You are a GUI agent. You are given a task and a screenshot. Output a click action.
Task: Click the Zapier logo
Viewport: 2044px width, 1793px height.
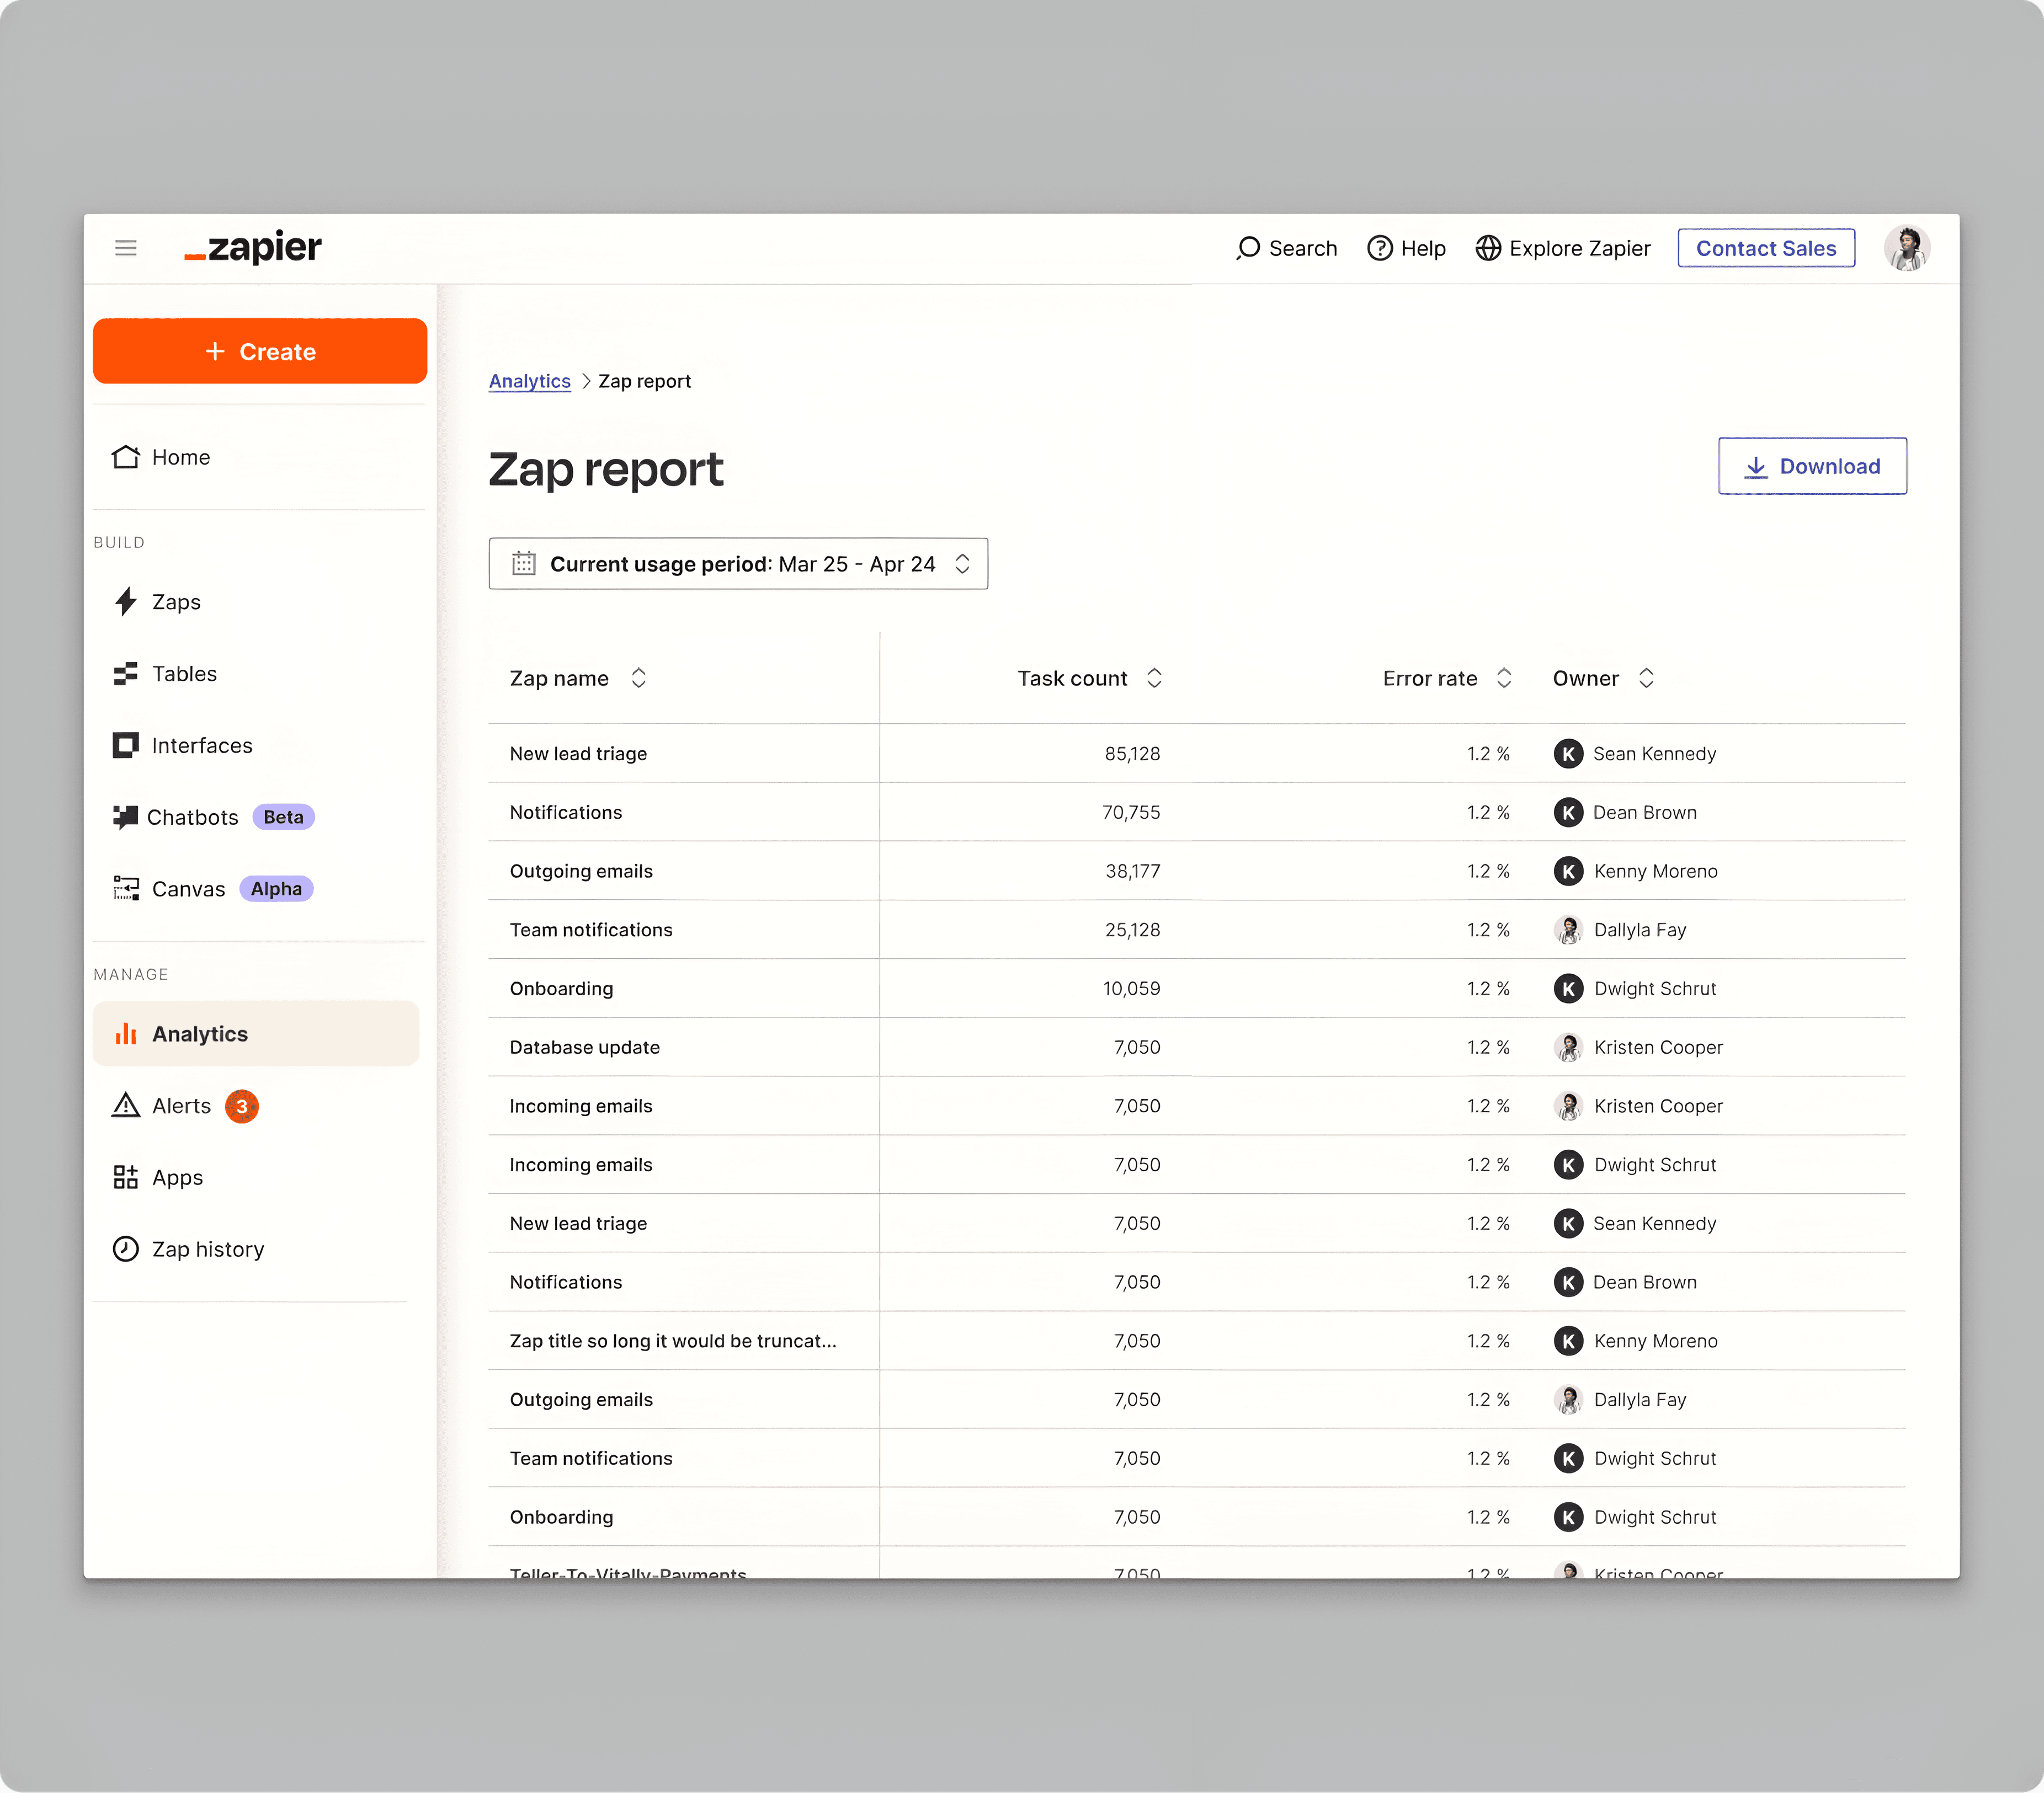pos(253,247)
